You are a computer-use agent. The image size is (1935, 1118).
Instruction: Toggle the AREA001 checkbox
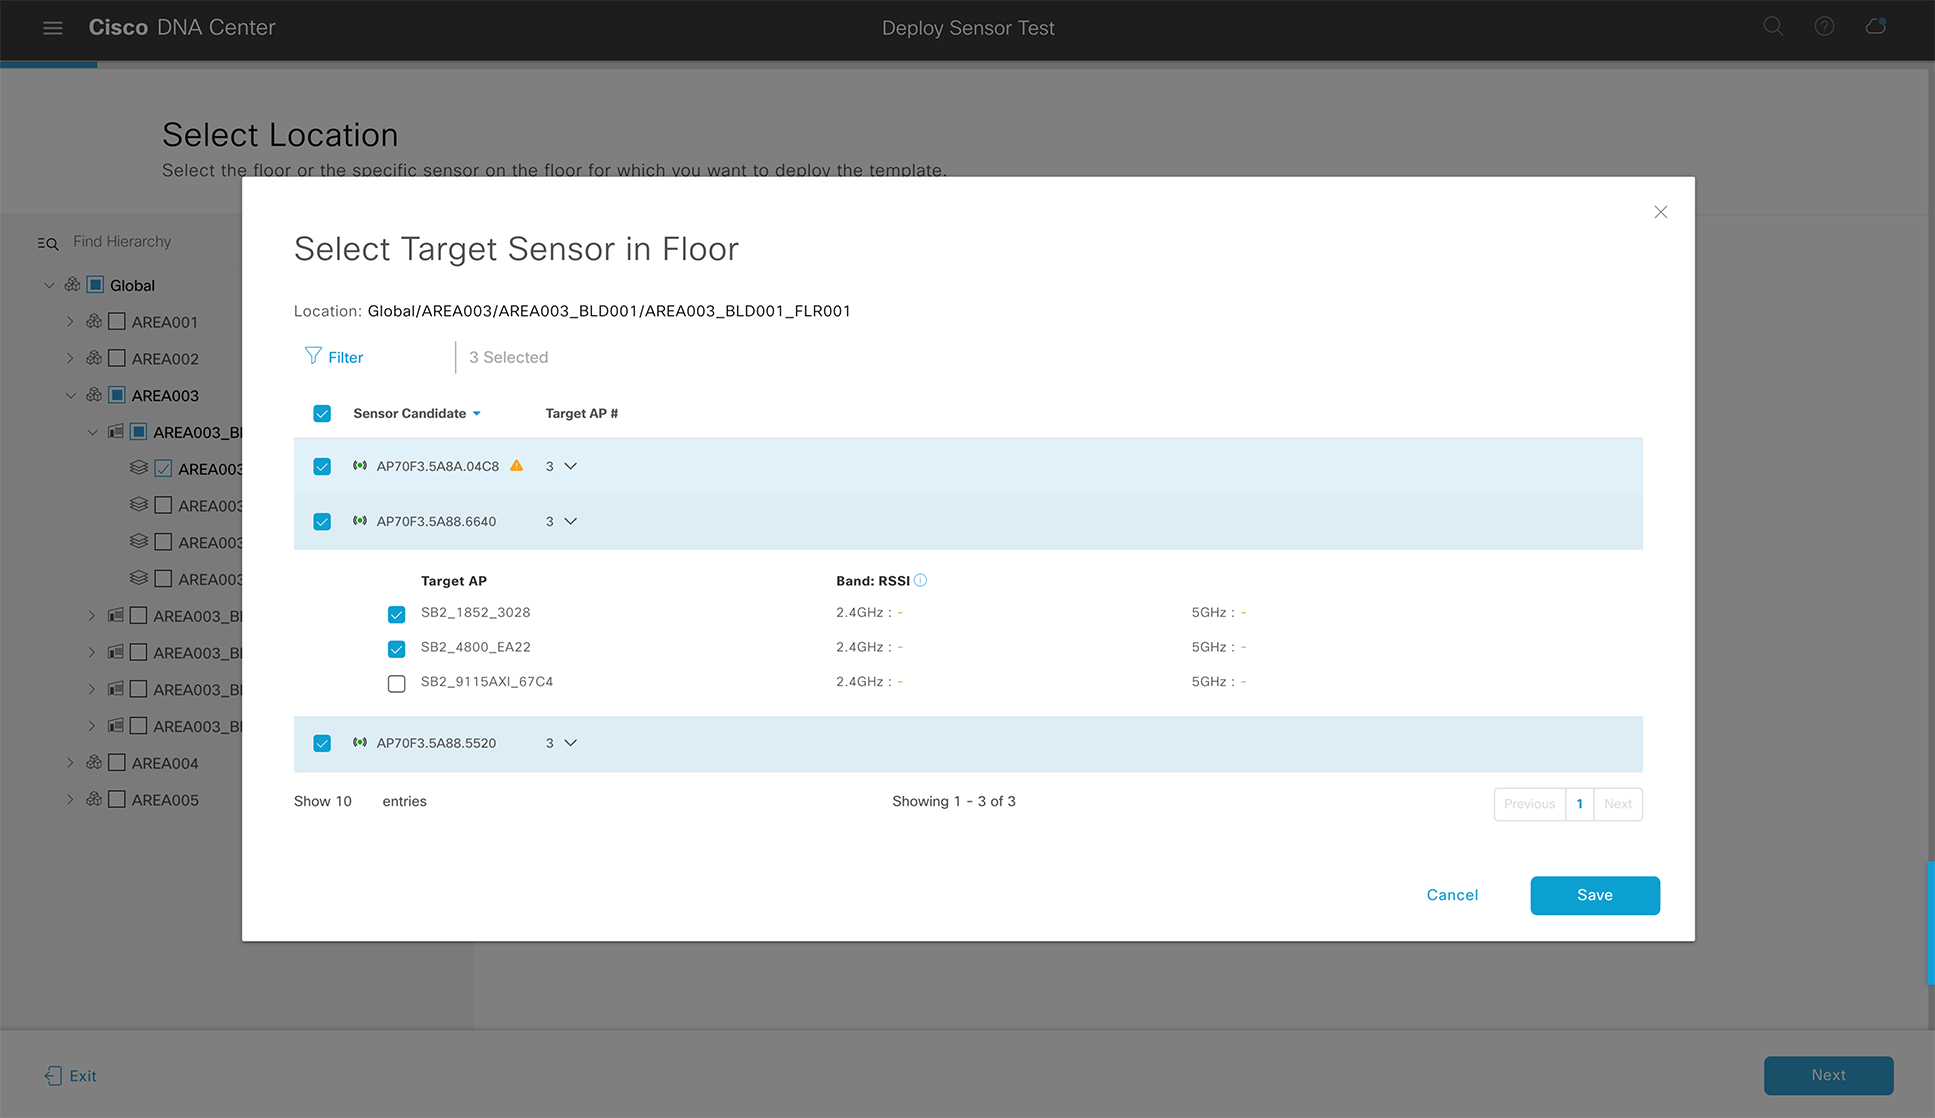tap(117, 322)
